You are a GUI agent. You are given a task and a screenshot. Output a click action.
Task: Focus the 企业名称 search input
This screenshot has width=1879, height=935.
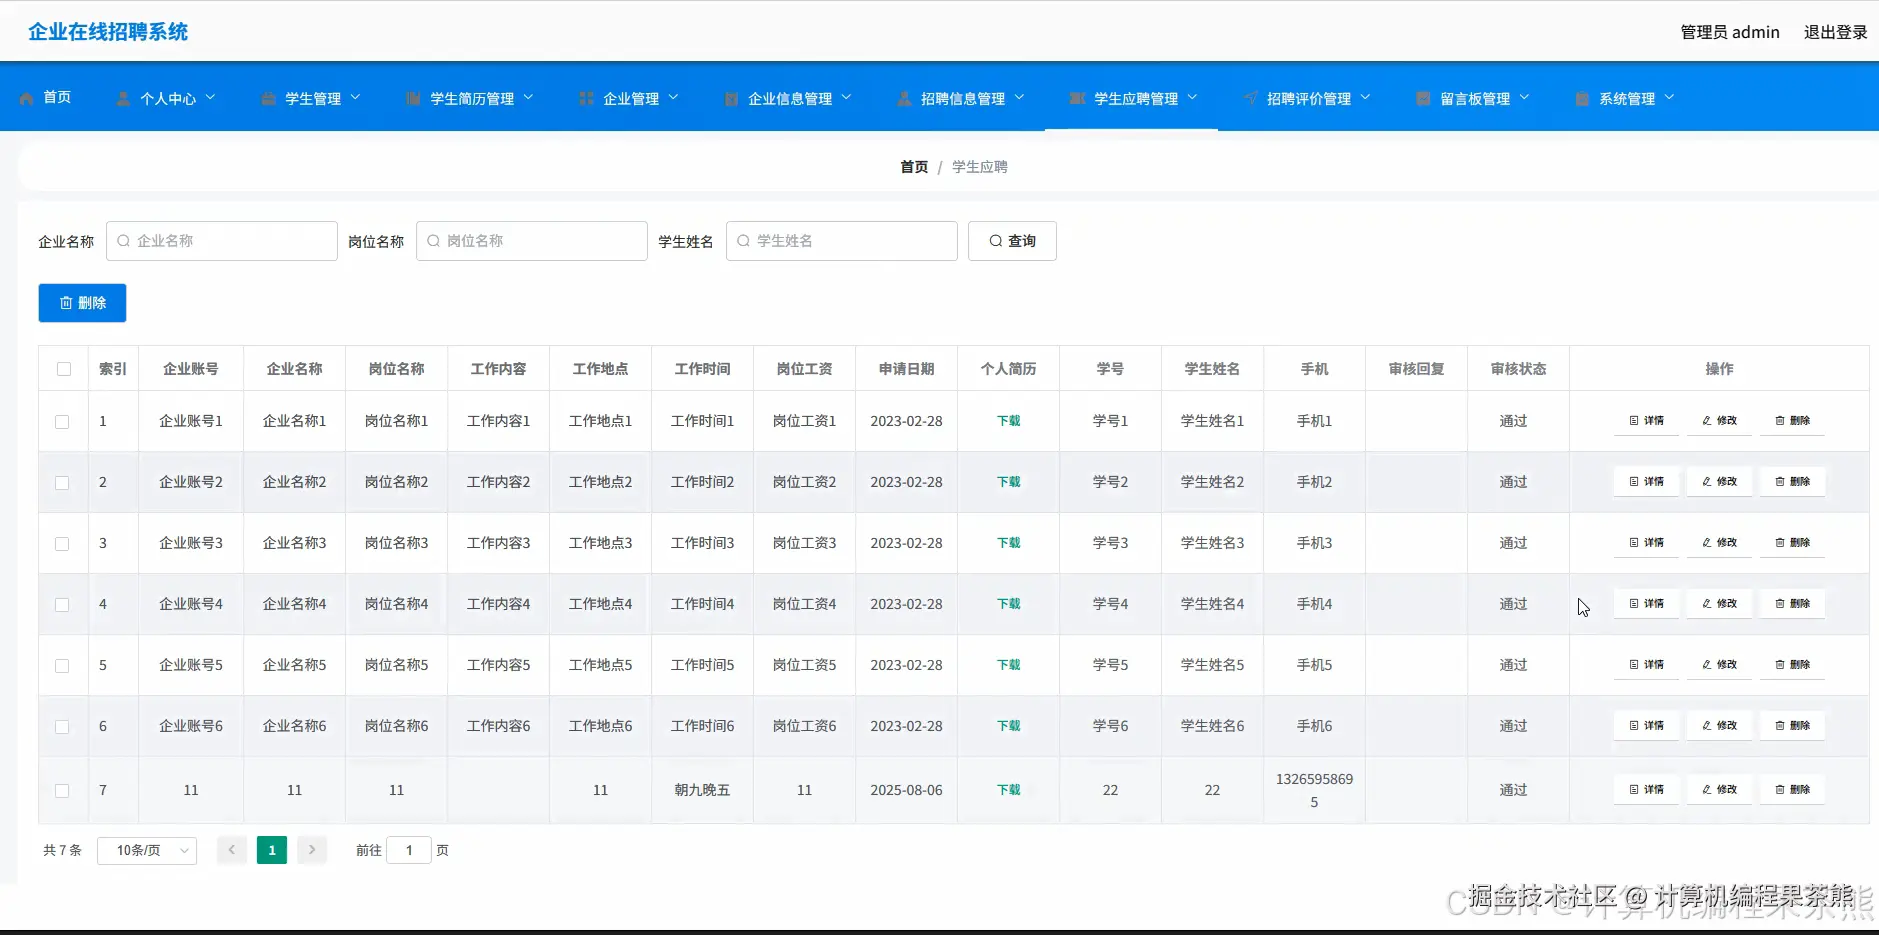point(222,241)
